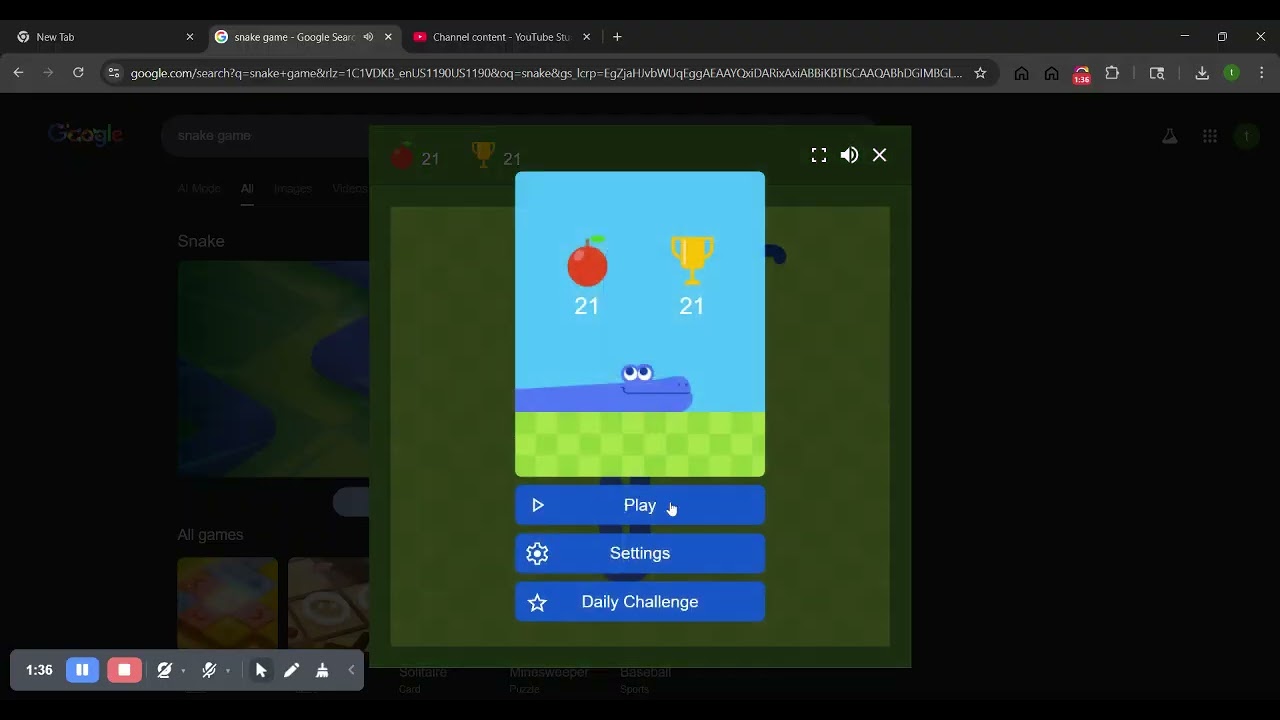
Task: Click the Google logo on search page
Action: [x=85, y=134]
